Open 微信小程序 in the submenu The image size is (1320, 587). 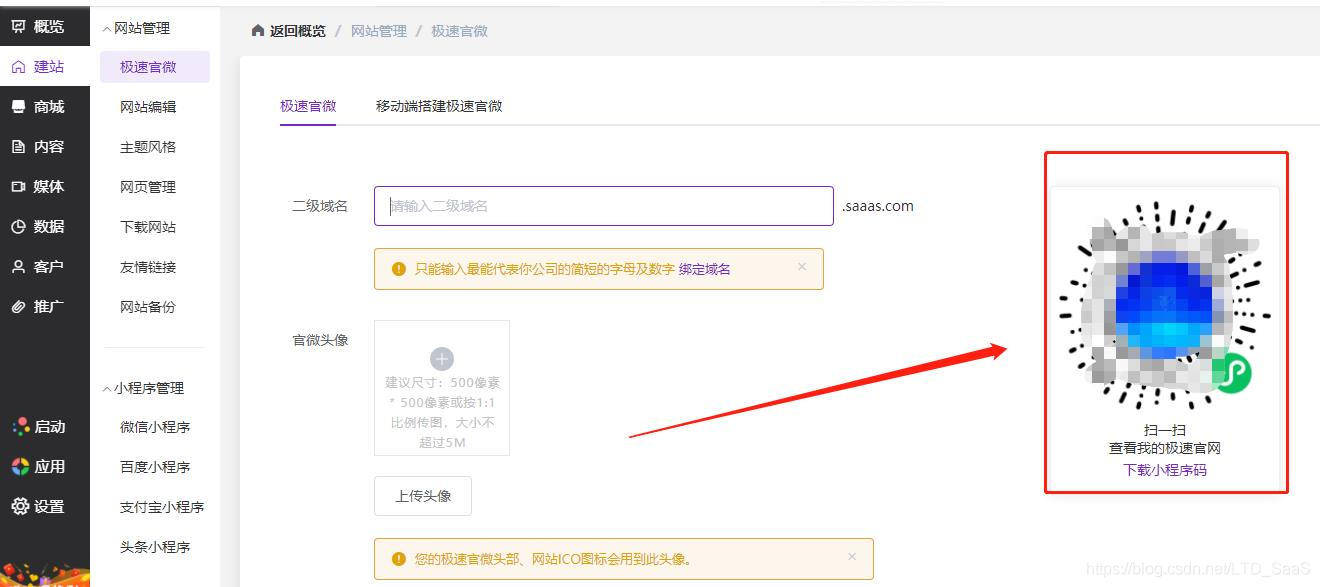point(155,427)
